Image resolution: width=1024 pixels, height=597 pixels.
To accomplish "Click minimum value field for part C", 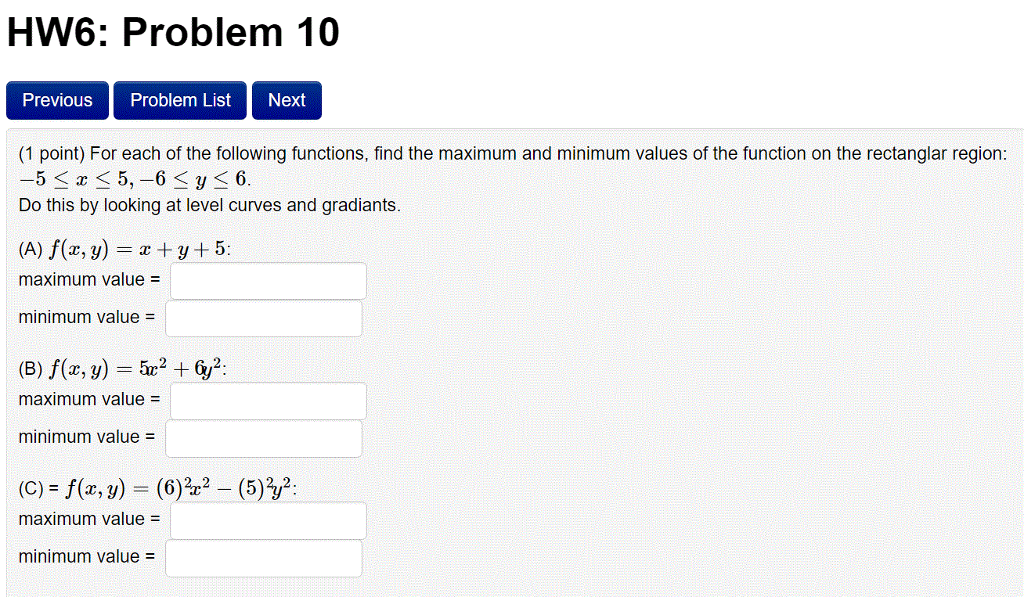I will [263, 557].
